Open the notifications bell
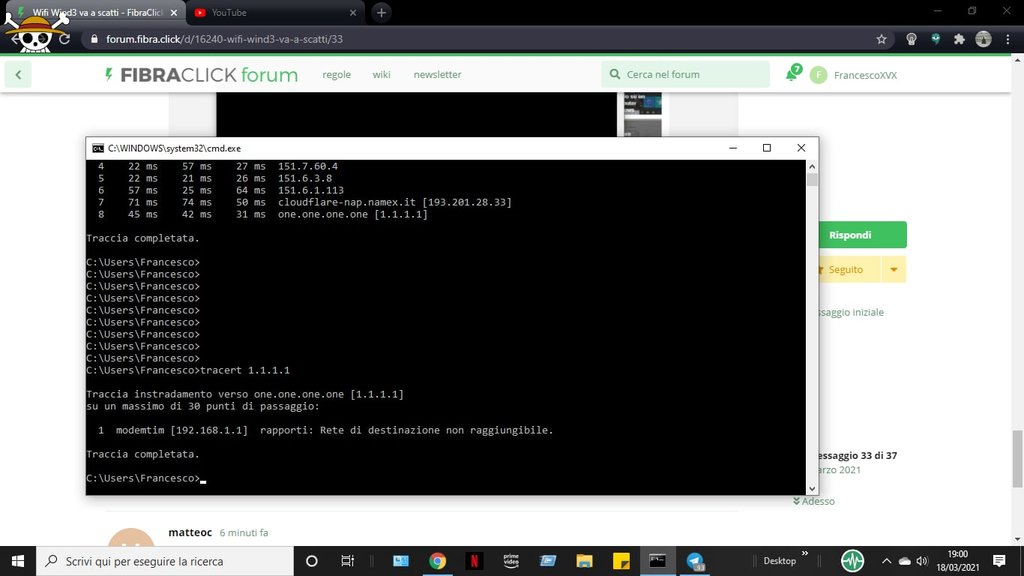Image resolution: width=1024 pixels, height=576 pixels. [x=793, y=73]
